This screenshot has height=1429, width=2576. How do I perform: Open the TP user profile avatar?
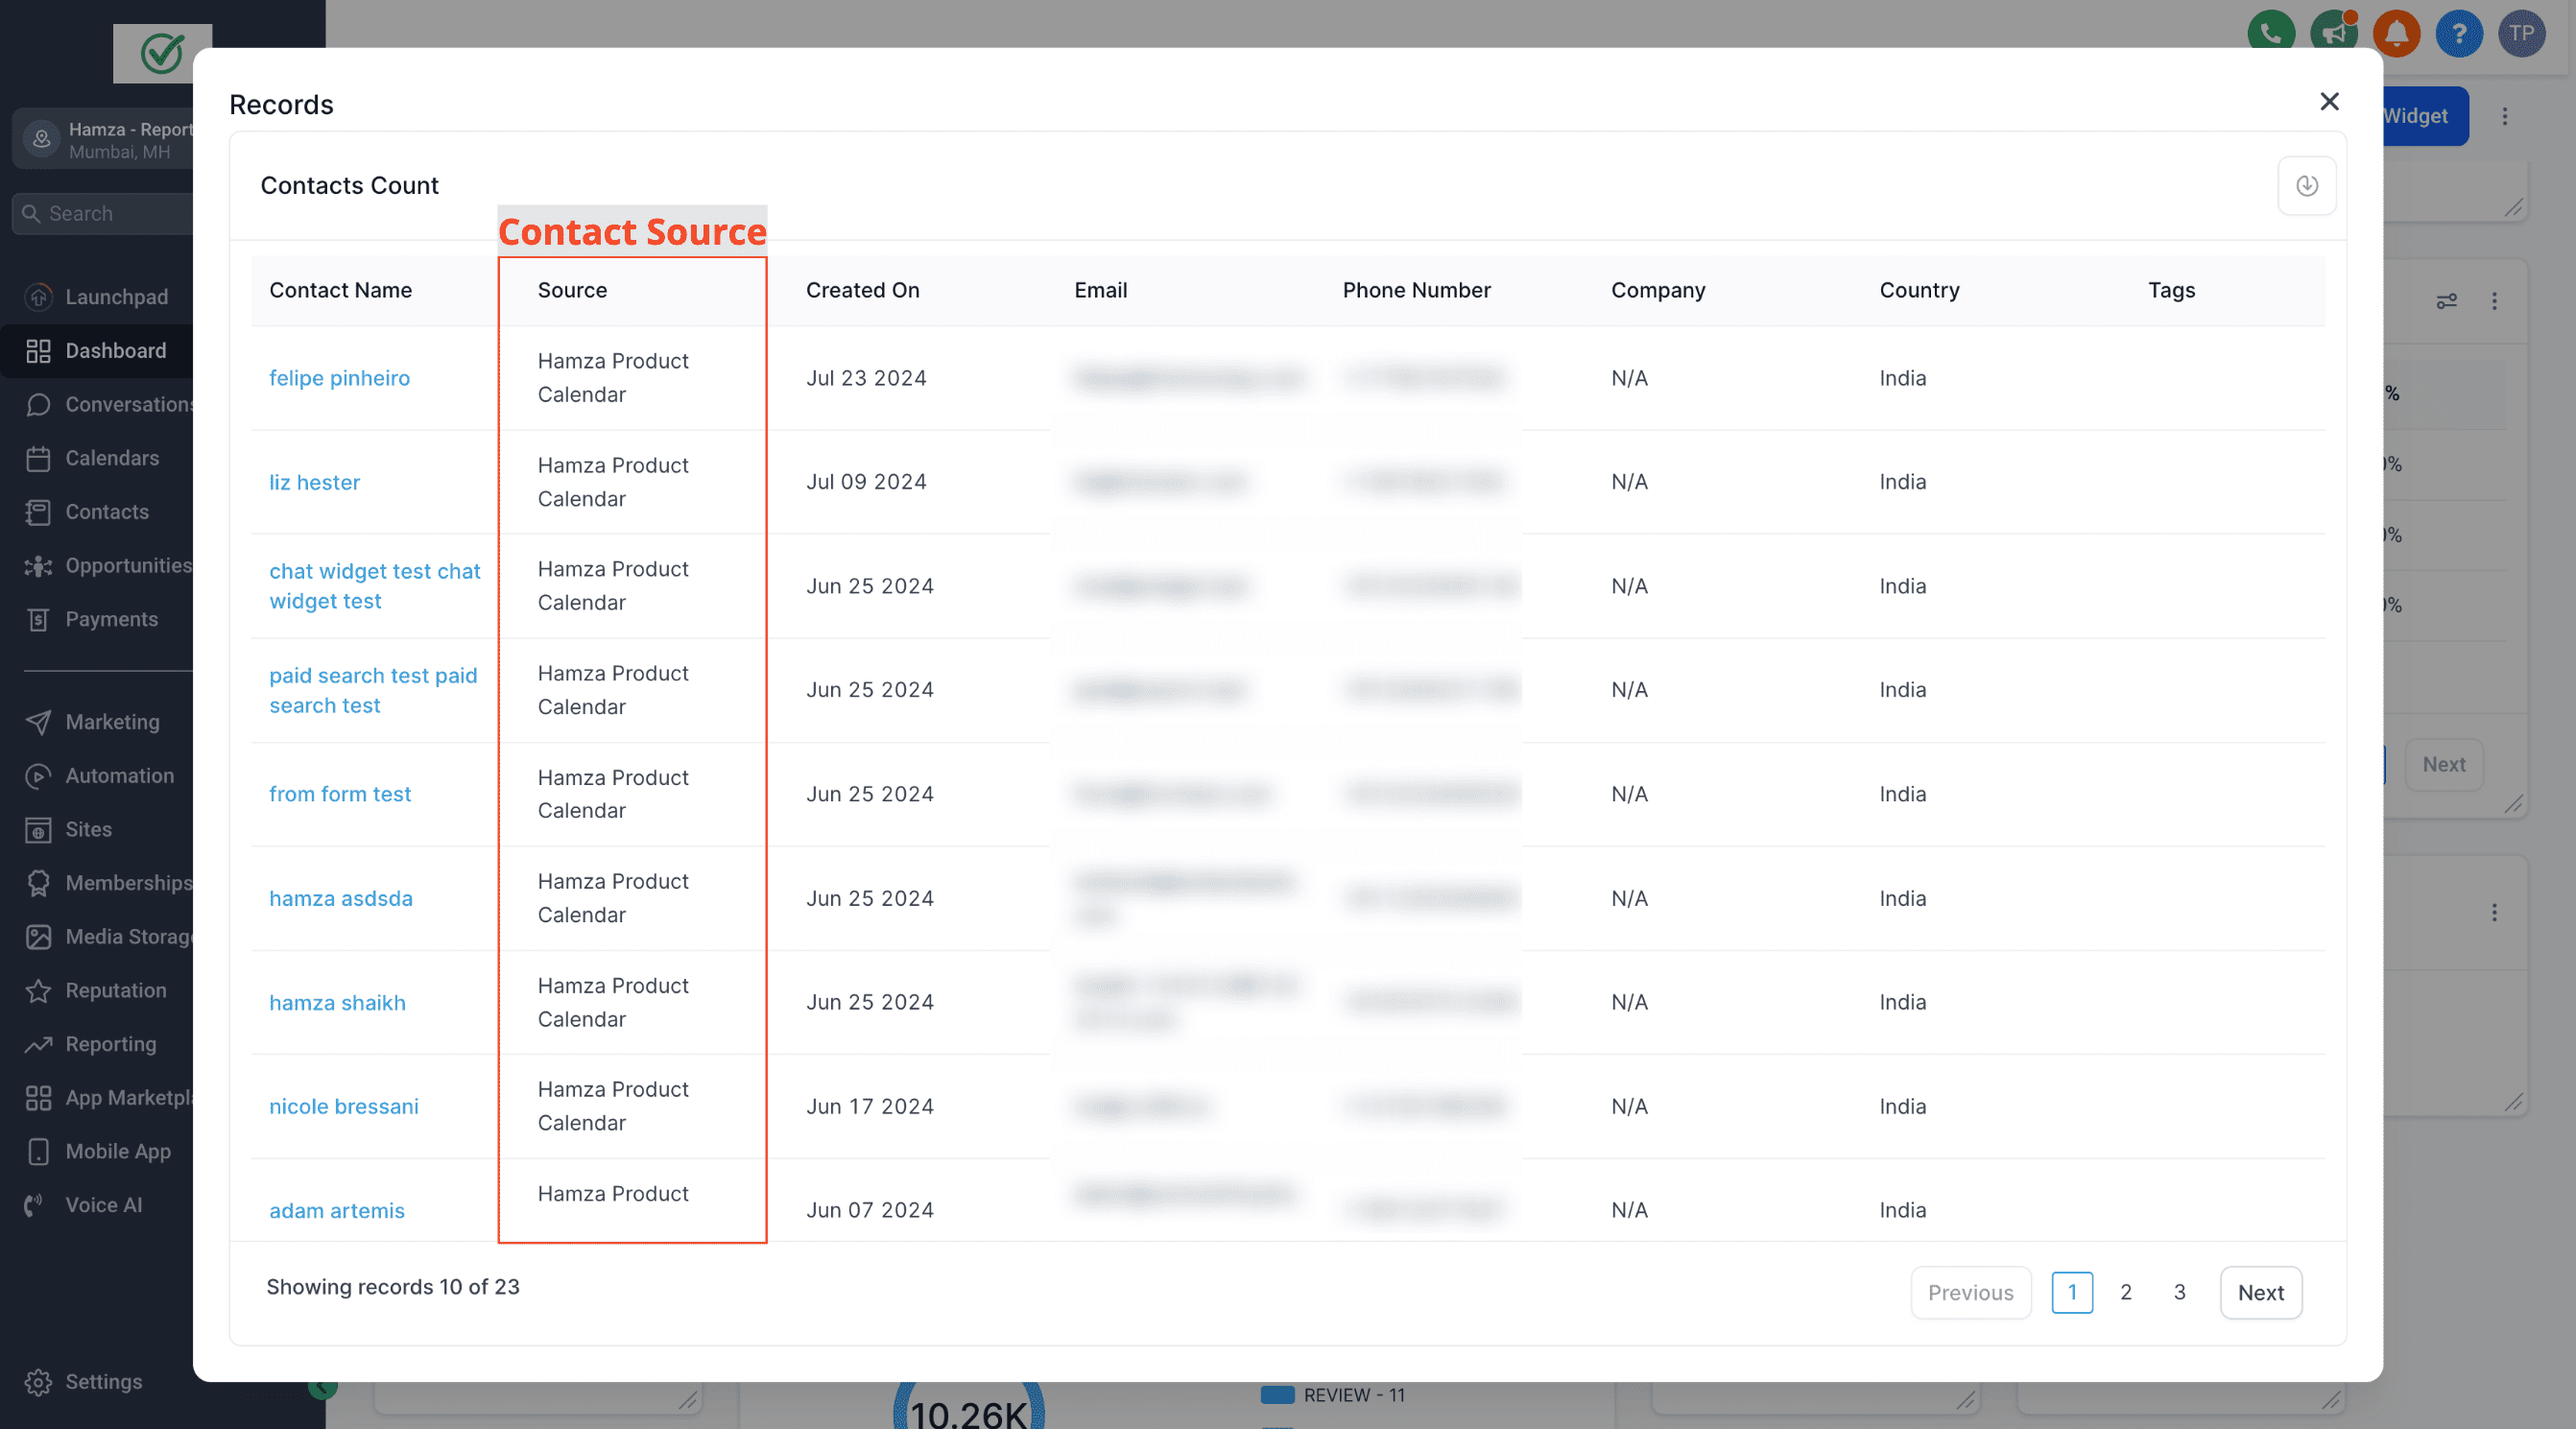coord(2521,33)
